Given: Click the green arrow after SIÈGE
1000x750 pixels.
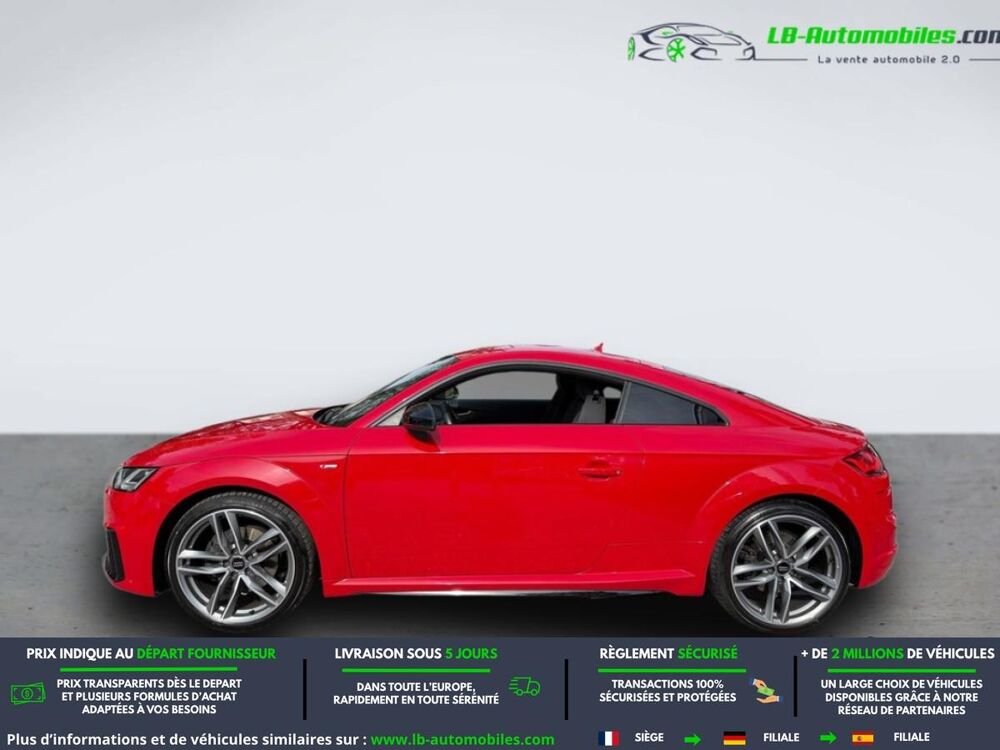Looking at the screenshot, I should (692, 739).
